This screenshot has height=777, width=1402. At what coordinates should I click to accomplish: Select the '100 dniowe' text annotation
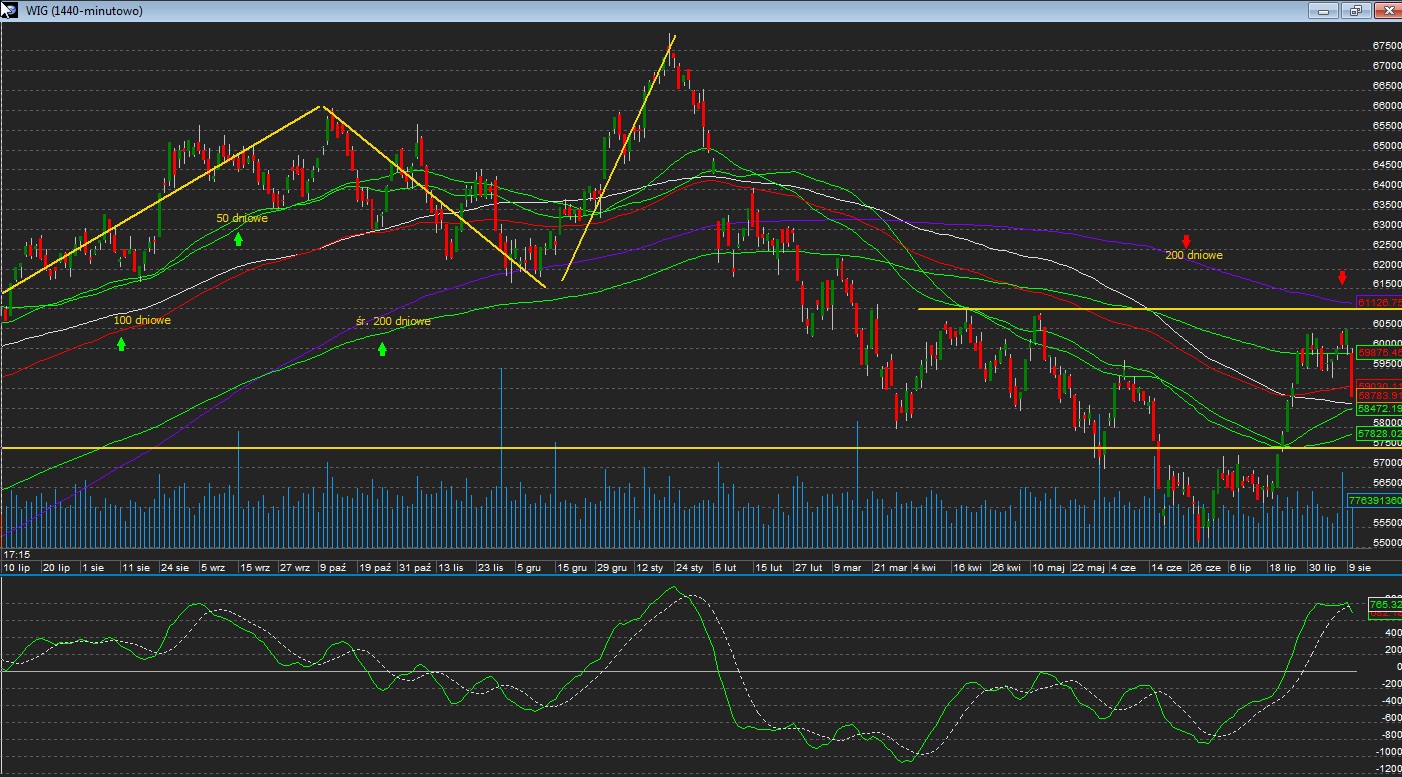pos(142,321)
